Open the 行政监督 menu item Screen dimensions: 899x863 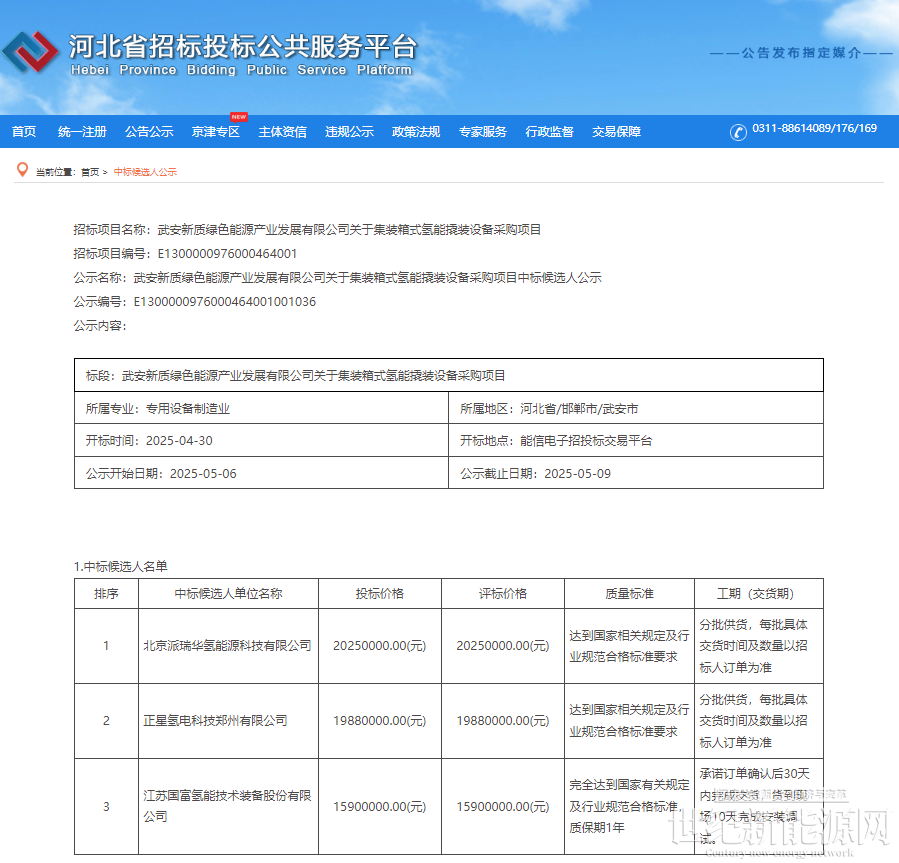point(549,132)
